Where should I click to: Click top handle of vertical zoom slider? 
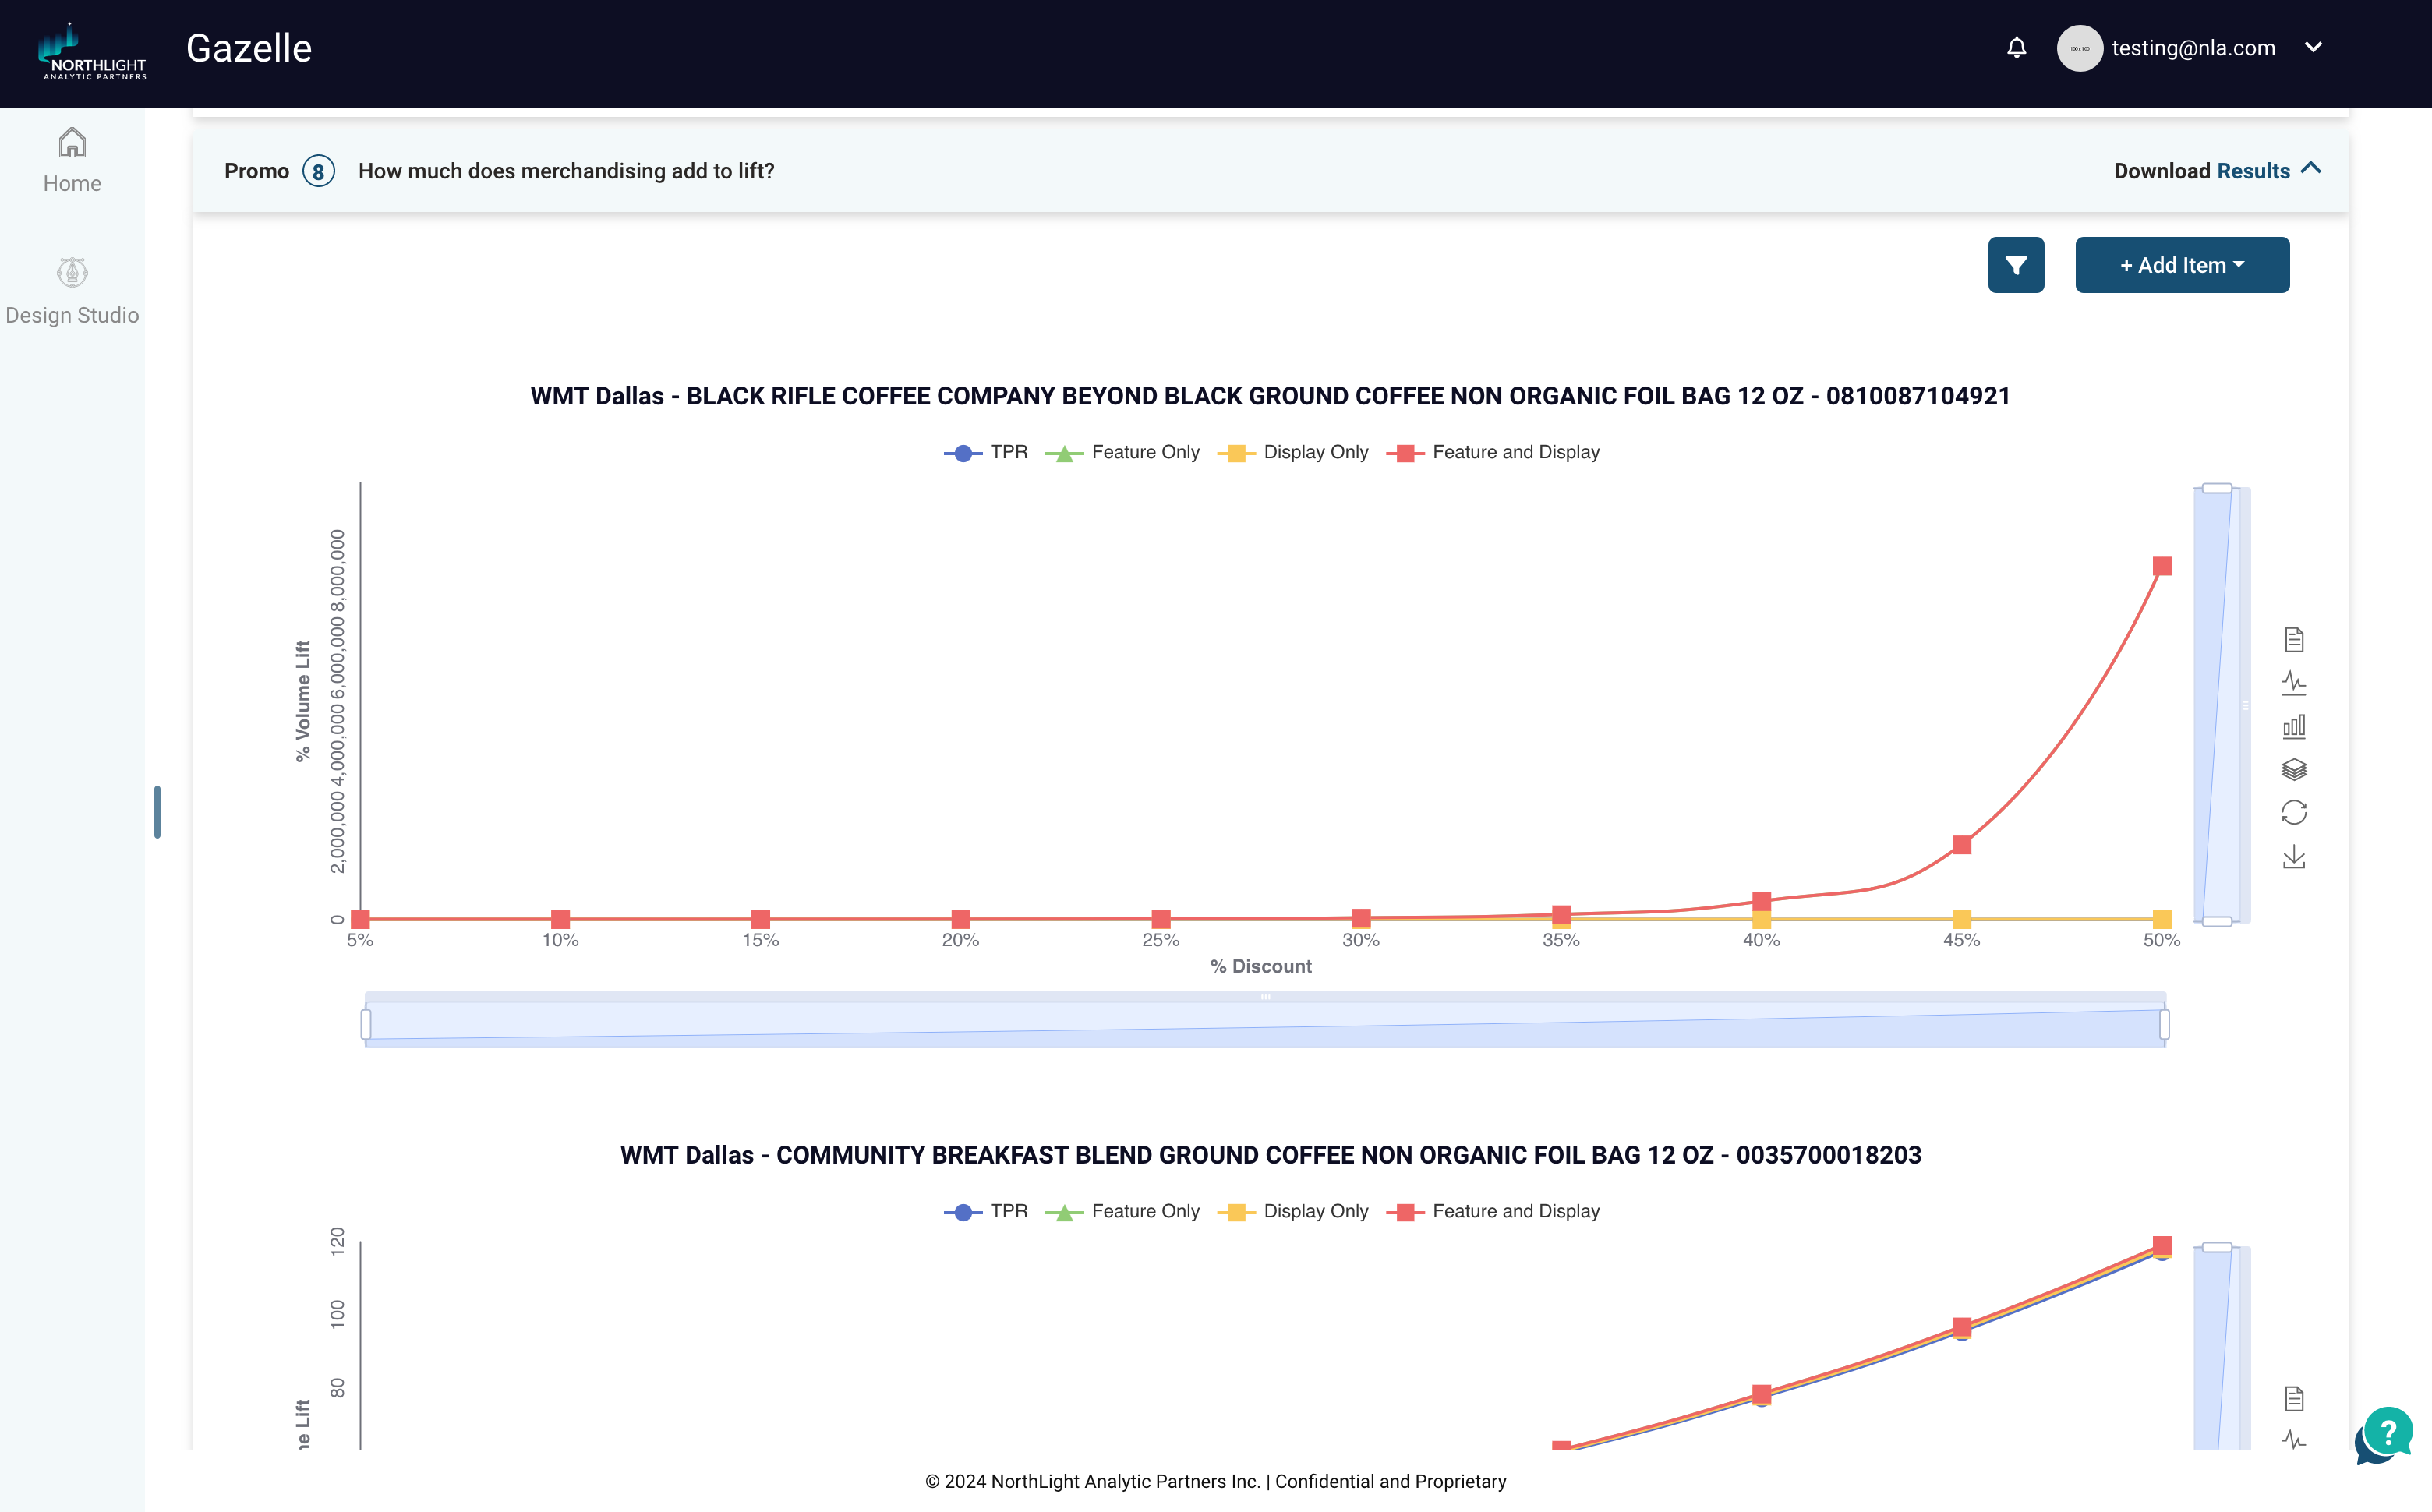[2216, 488]
